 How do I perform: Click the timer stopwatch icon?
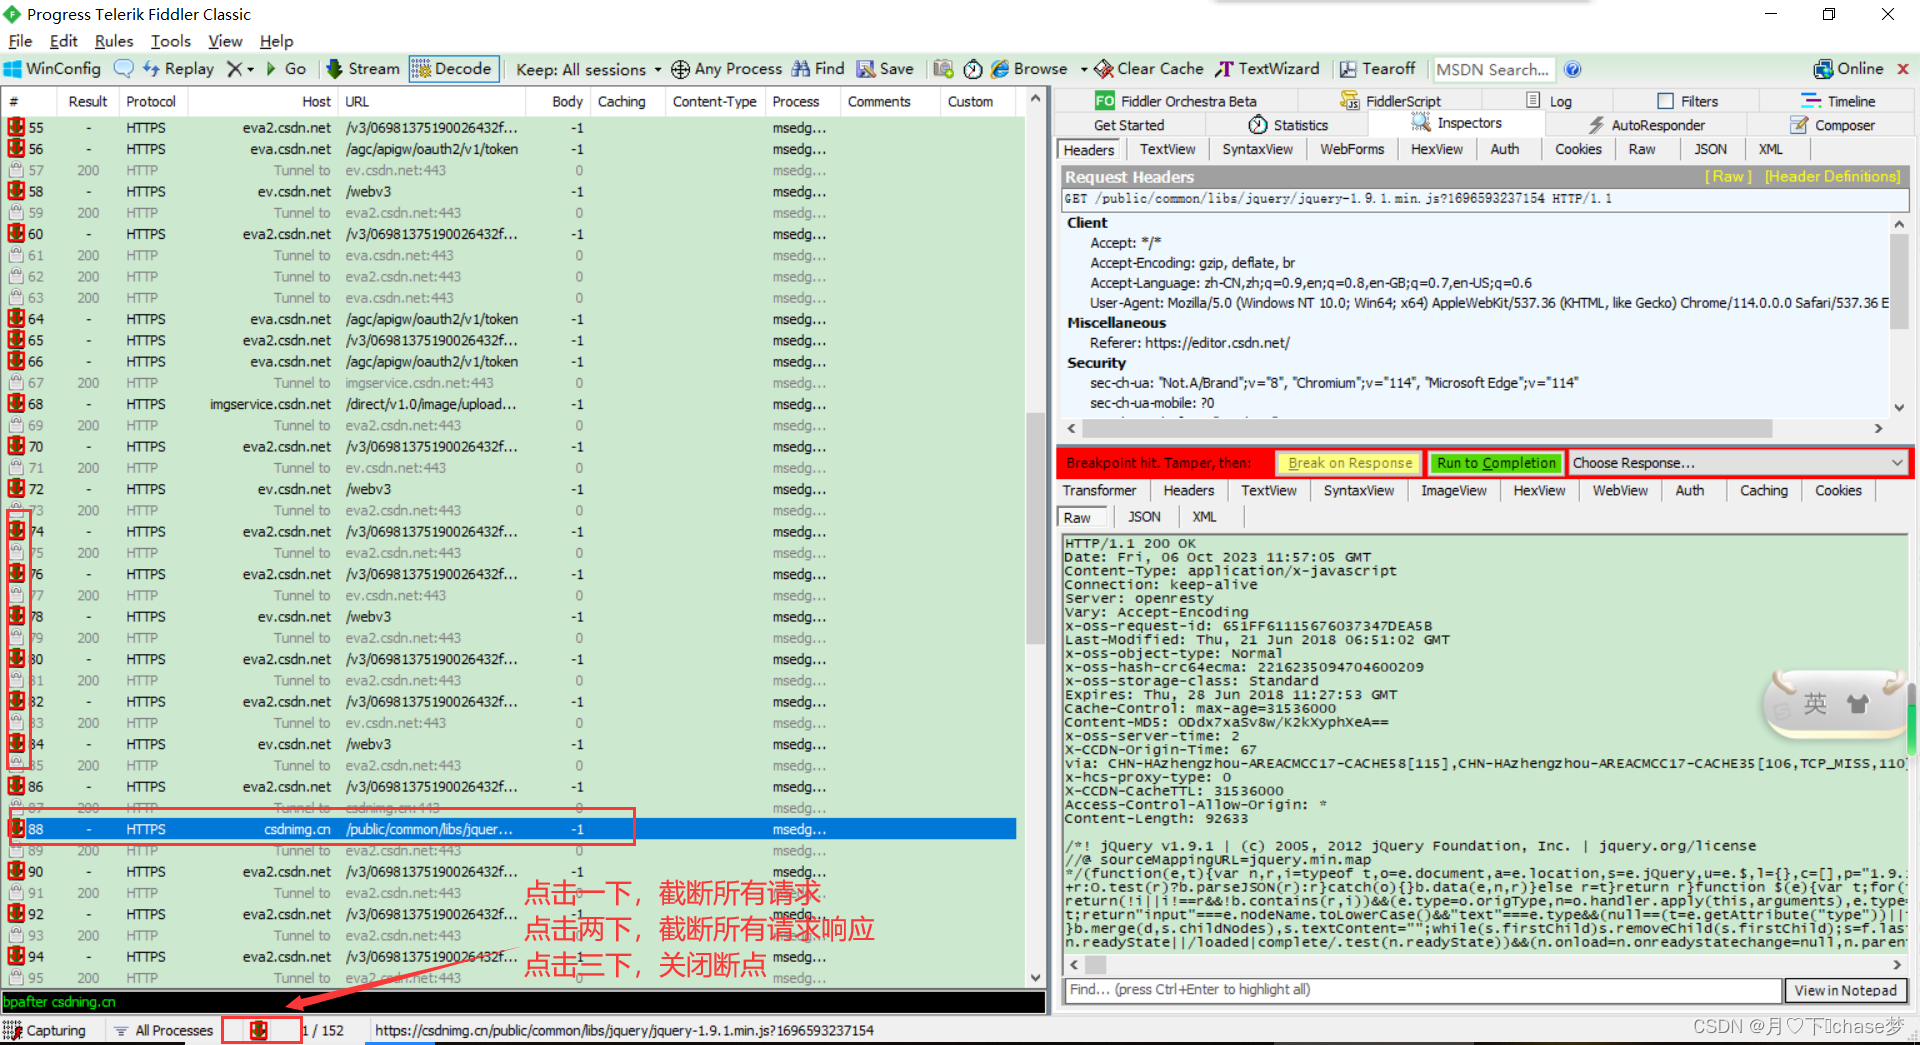(973, 69)
